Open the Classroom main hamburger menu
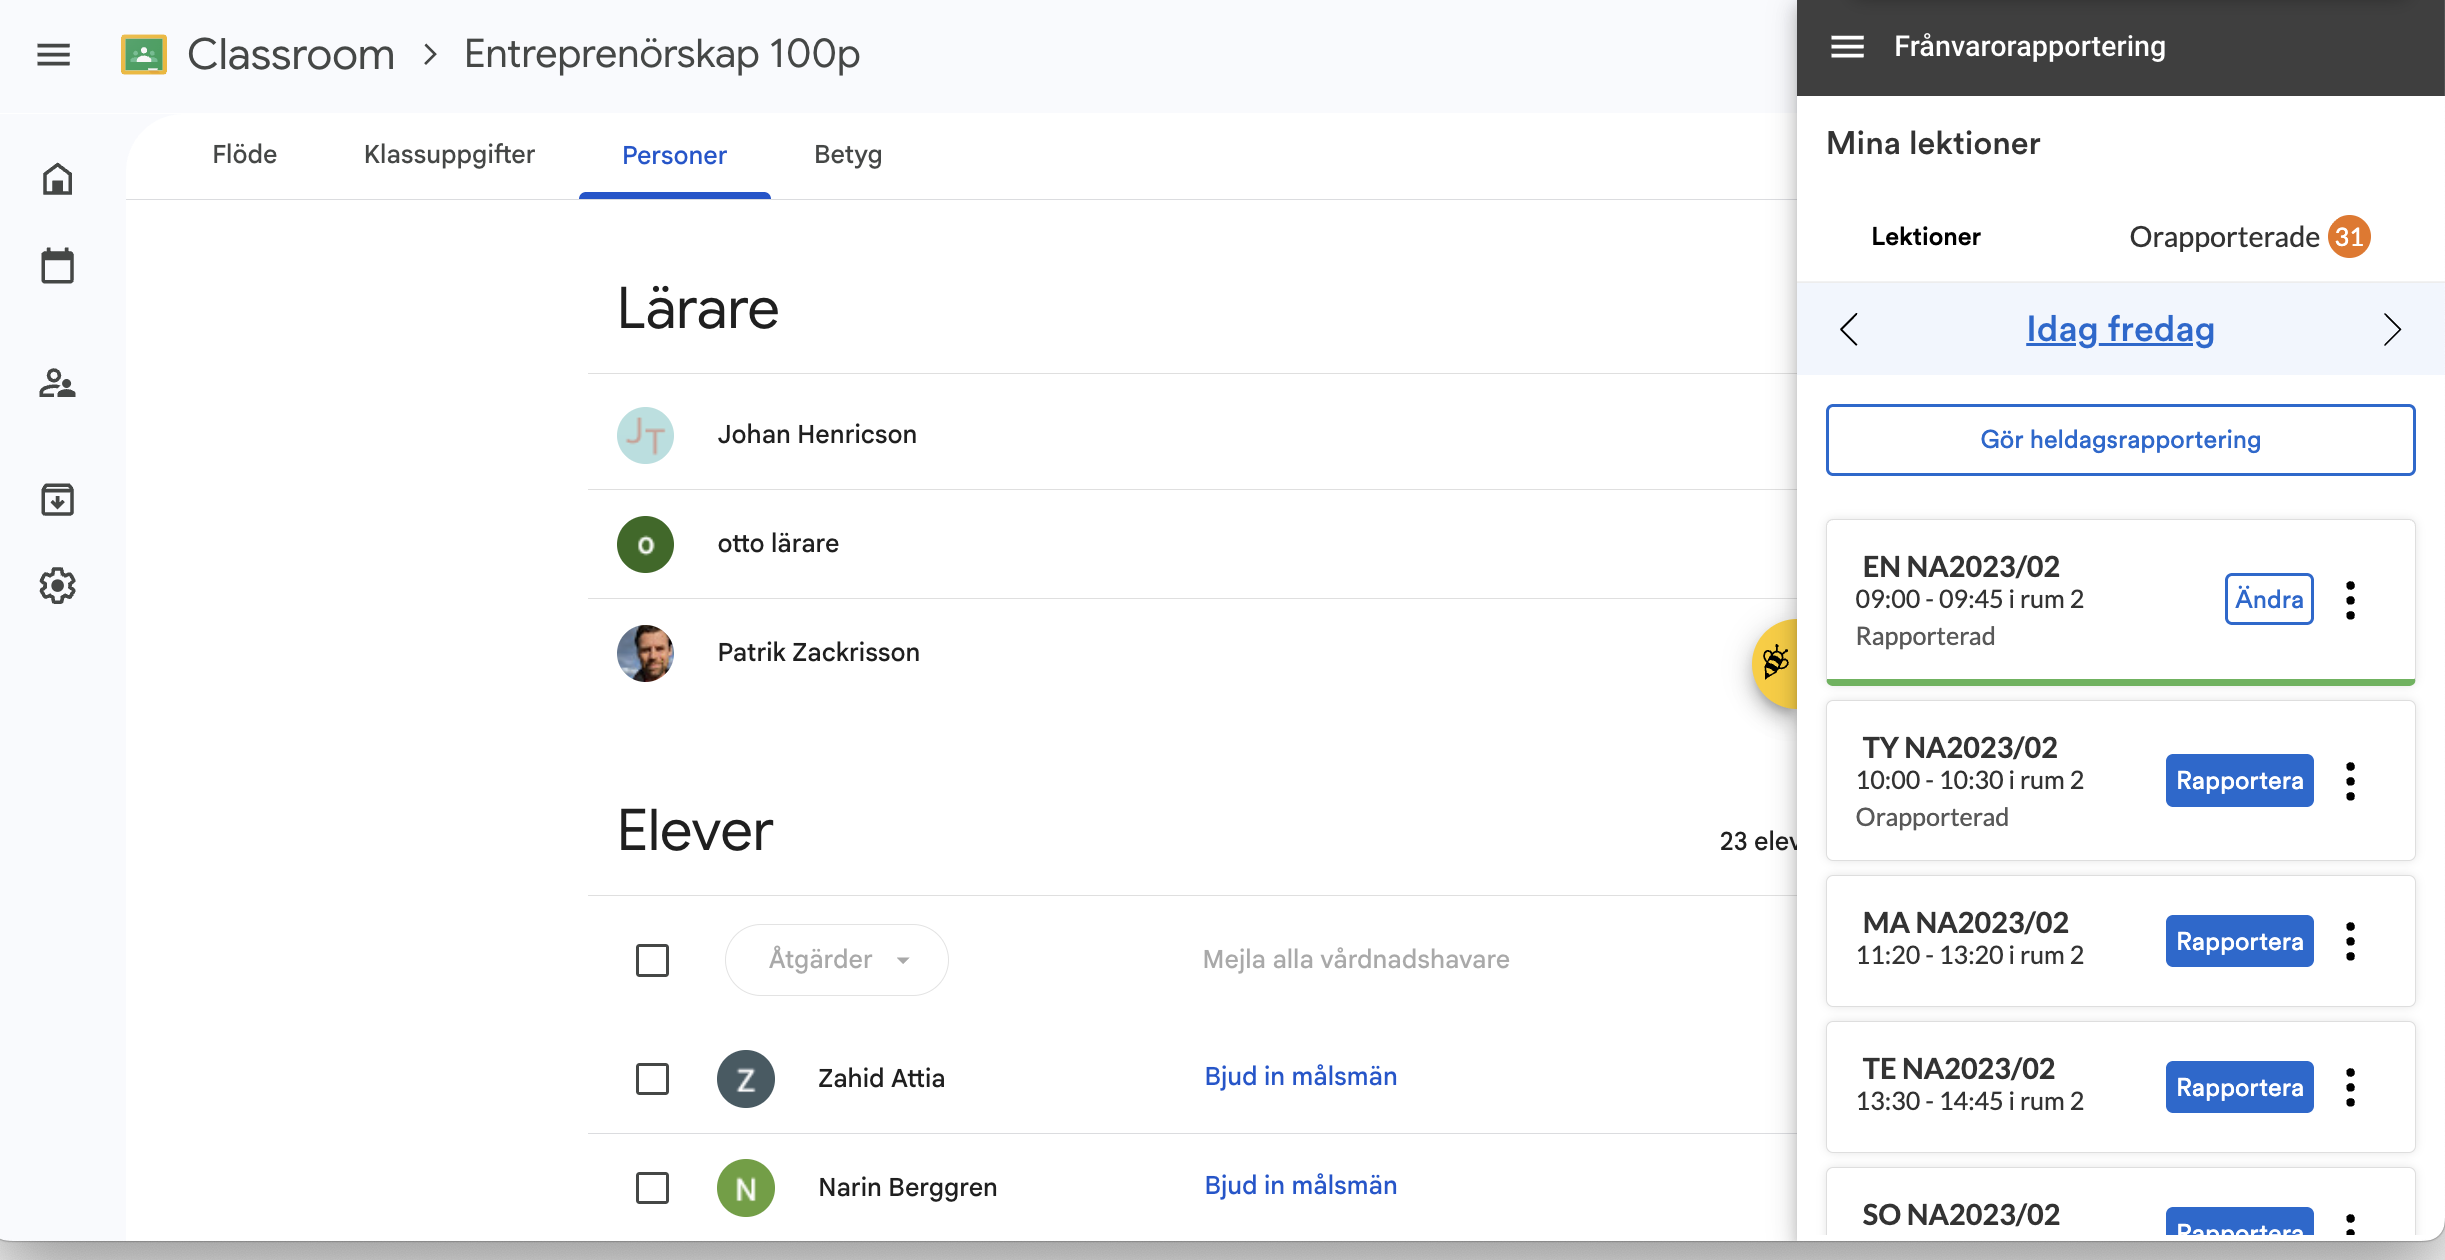 [x=54, y=54]
